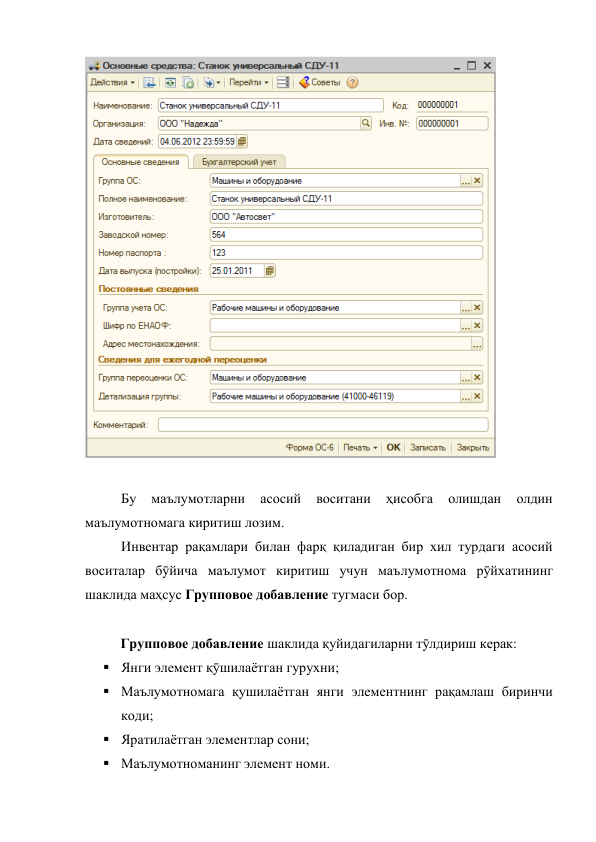Open Советы tips button
The height and width of the screenshot is (842, 596).
319,83
